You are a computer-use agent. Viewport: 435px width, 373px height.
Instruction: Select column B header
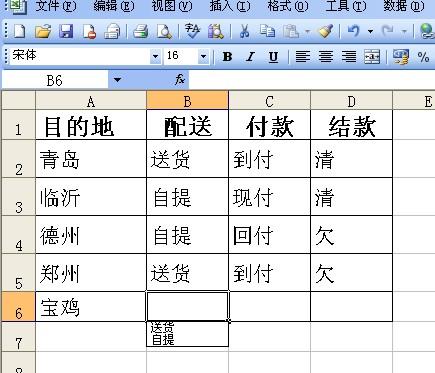tap(187, 100)
